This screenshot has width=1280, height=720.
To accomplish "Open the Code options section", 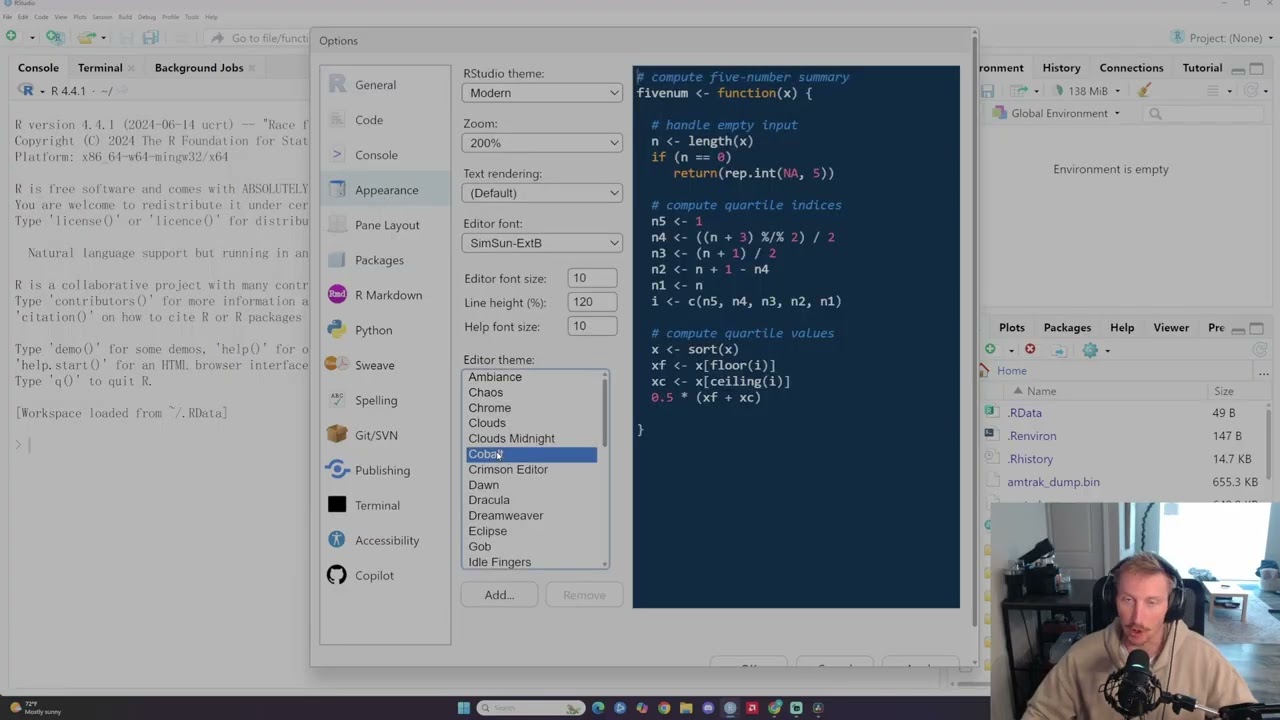I will pos(385,120).
